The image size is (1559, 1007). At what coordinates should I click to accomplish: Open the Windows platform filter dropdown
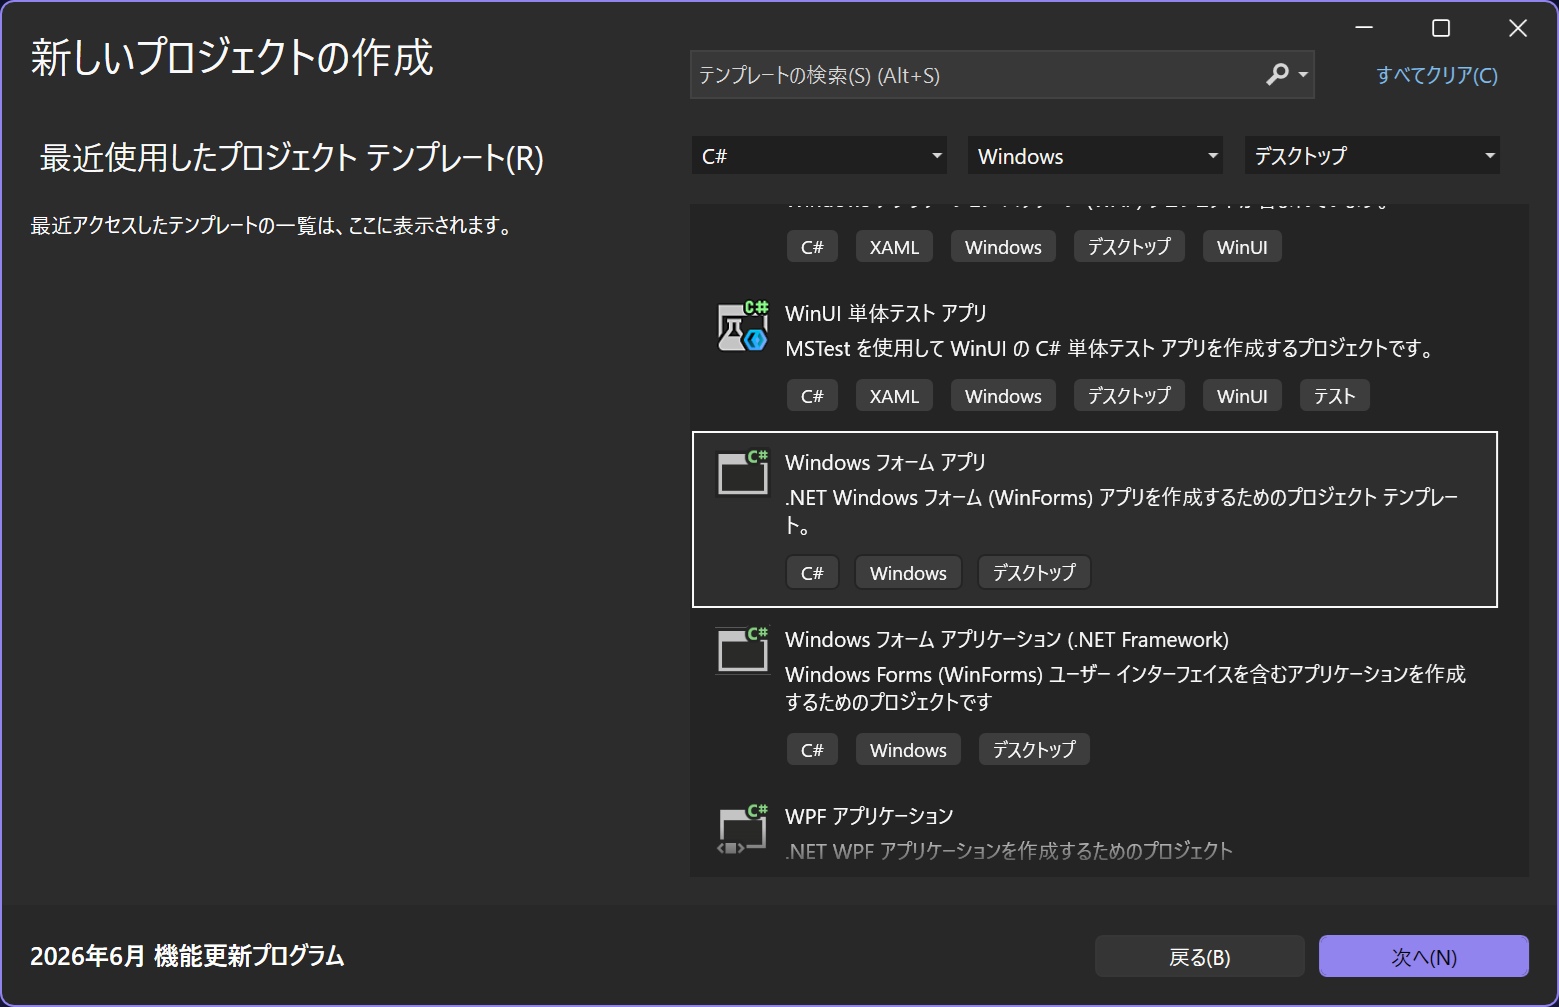[x=1095, y=155]
